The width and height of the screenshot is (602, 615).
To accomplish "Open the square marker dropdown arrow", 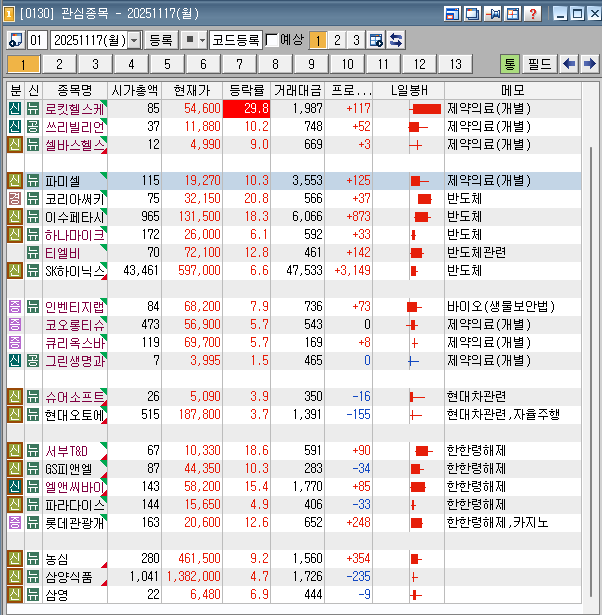I will click(x=202, y=40).
